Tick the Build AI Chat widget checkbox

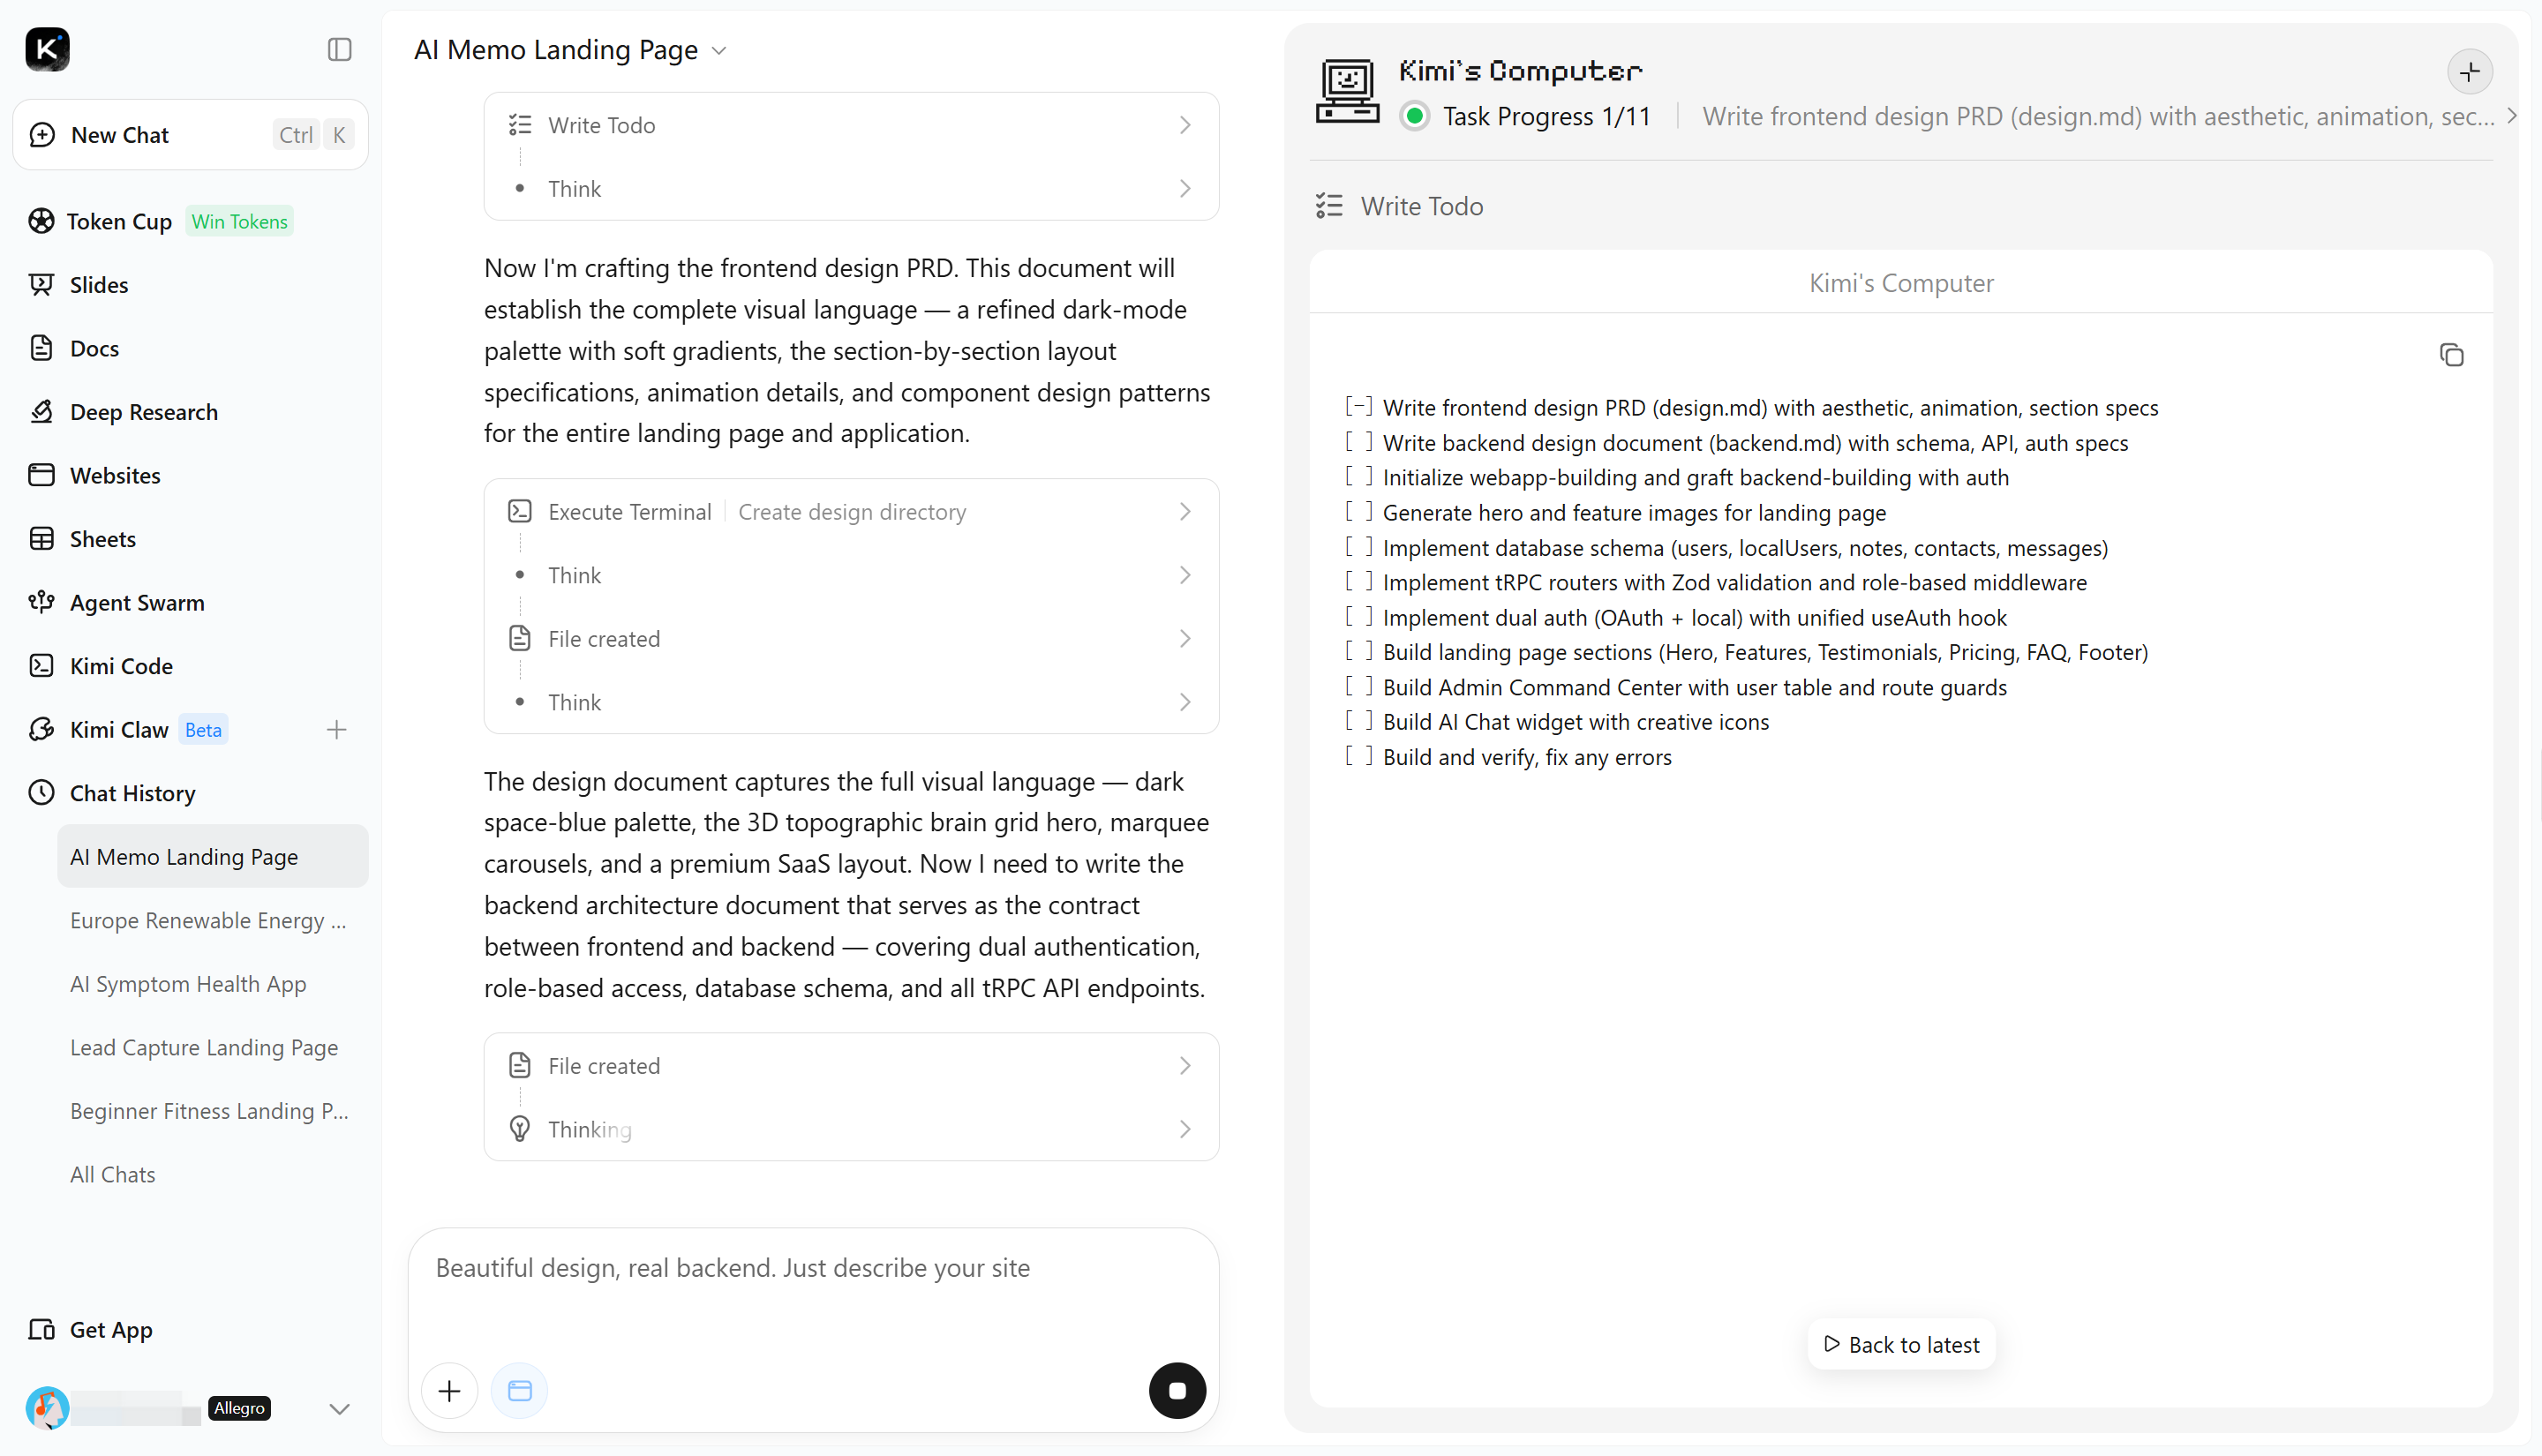pos(1358,721)
